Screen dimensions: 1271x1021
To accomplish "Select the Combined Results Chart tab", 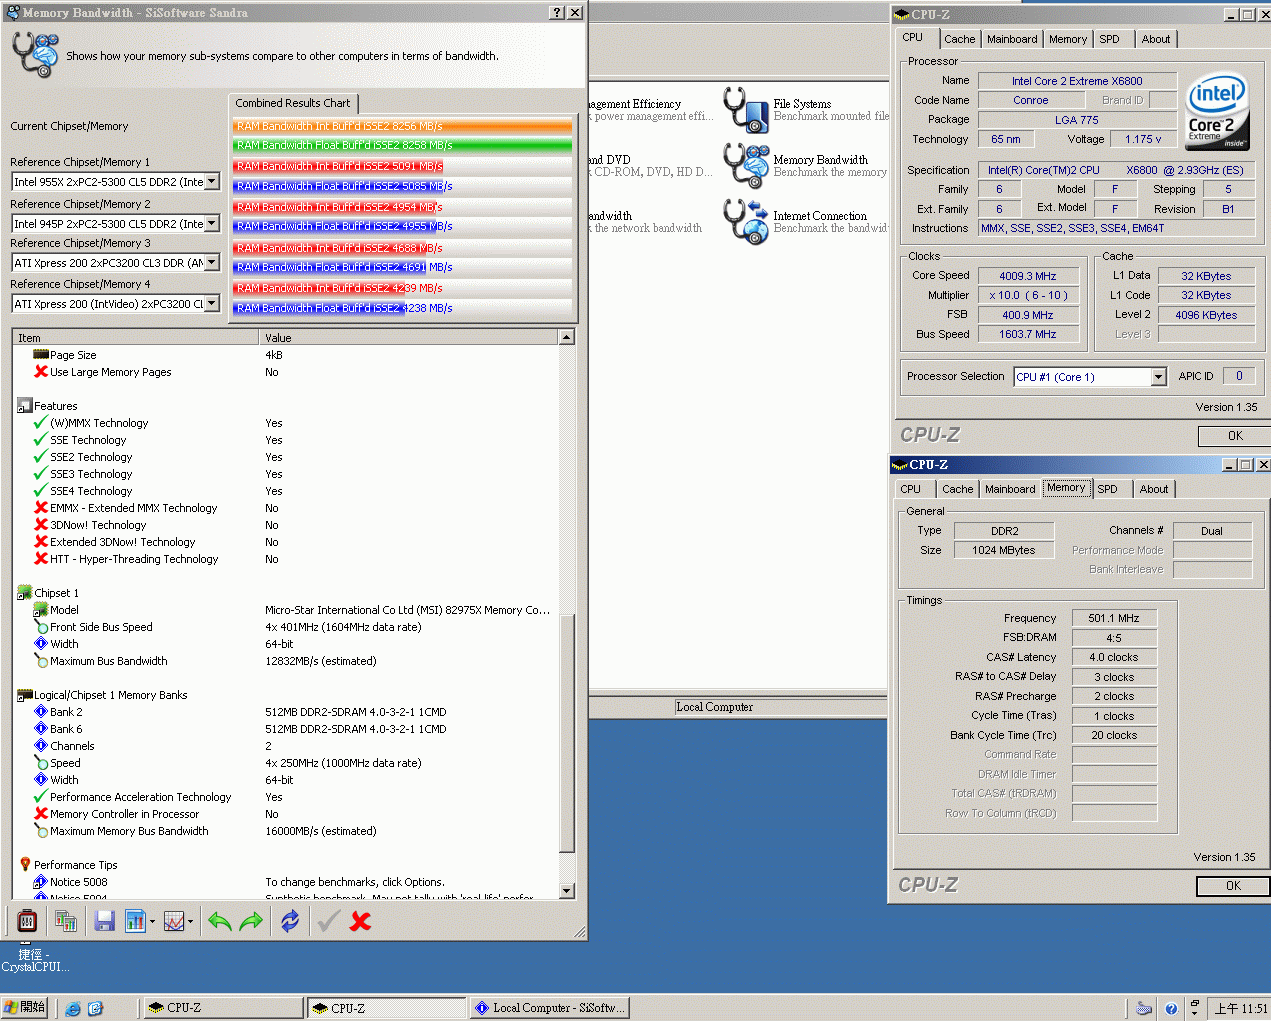I will point(293,103).
